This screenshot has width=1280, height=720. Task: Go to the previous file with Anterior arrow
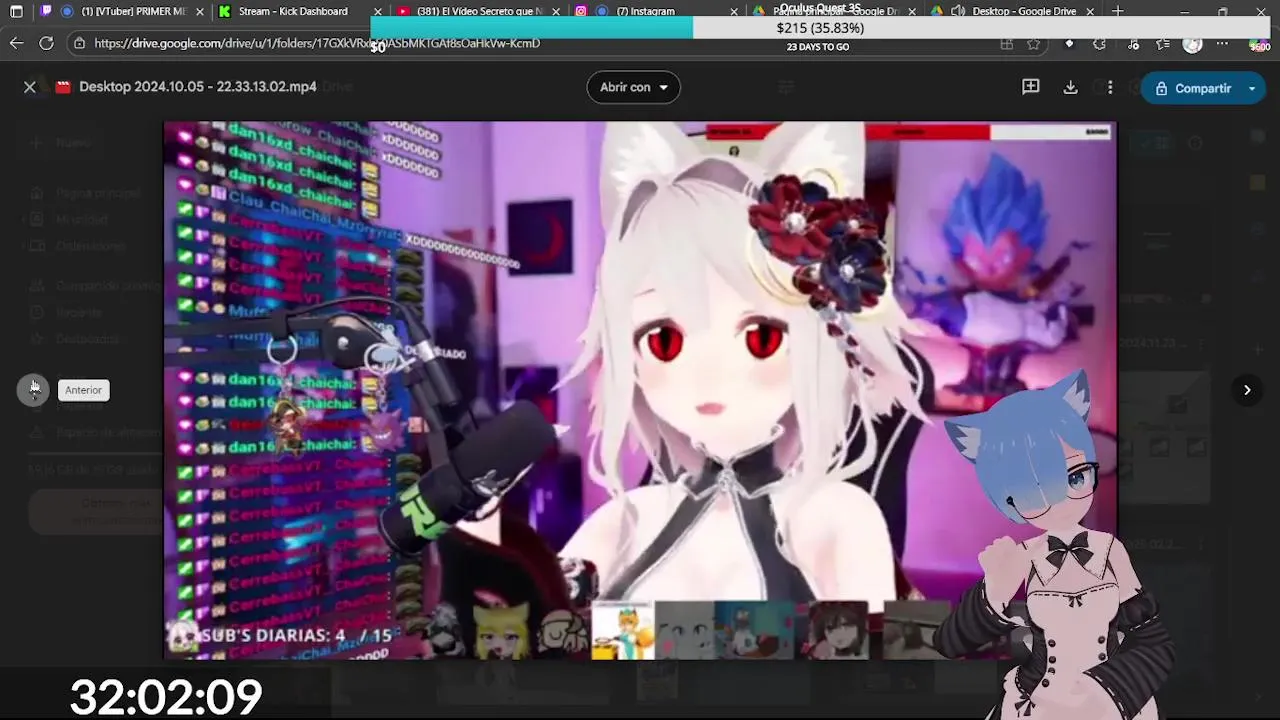[34, 390]
